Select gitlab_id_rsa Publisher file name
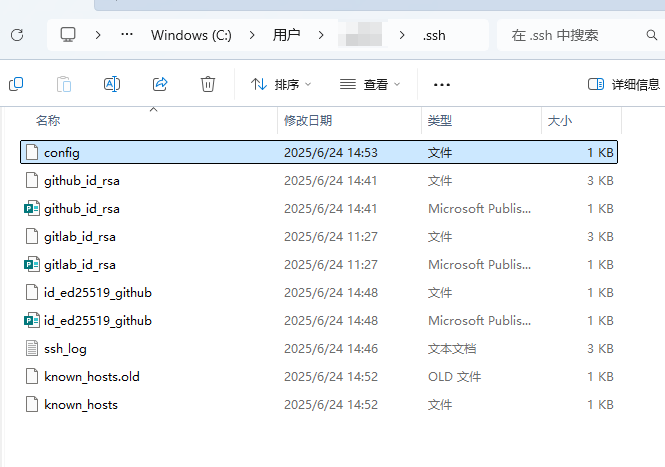 tap(80, 264)
